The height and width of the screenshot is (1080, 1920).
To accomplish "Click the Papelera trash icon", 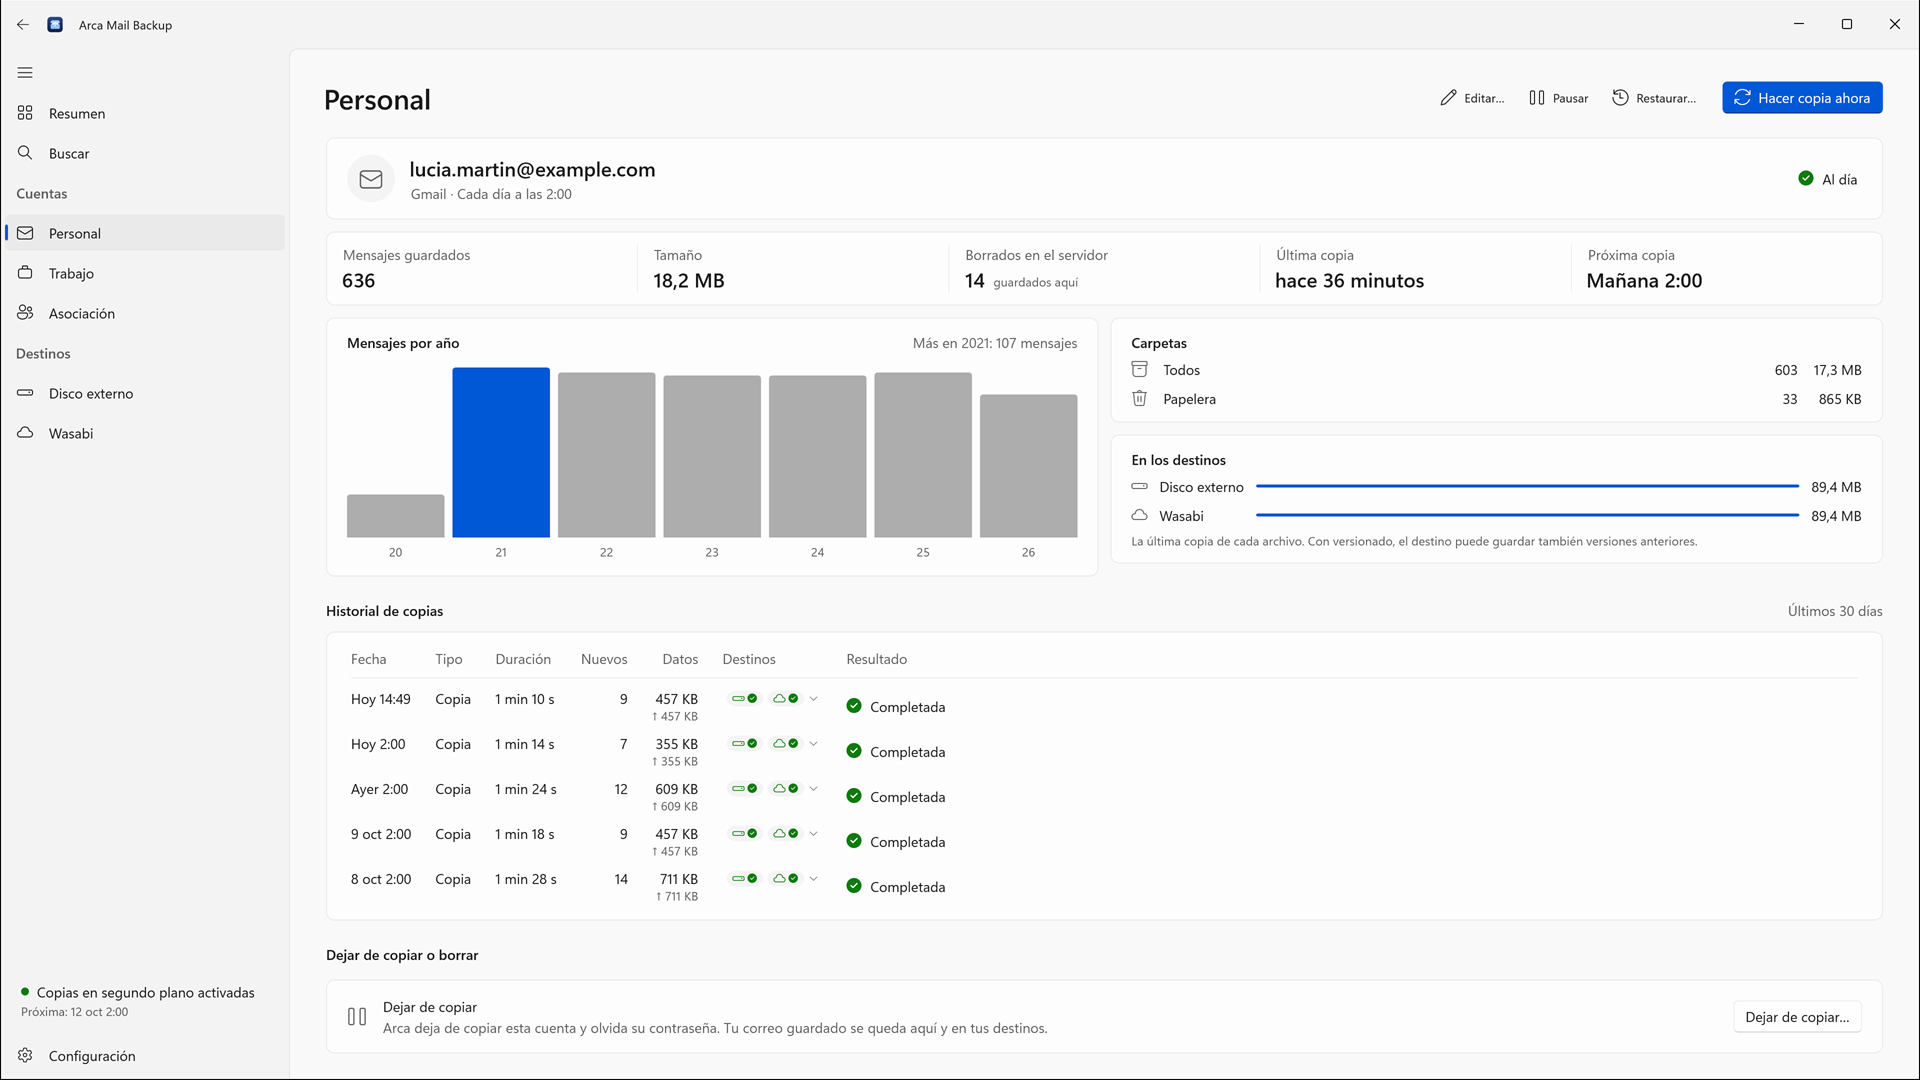I will coord(1139,398).
